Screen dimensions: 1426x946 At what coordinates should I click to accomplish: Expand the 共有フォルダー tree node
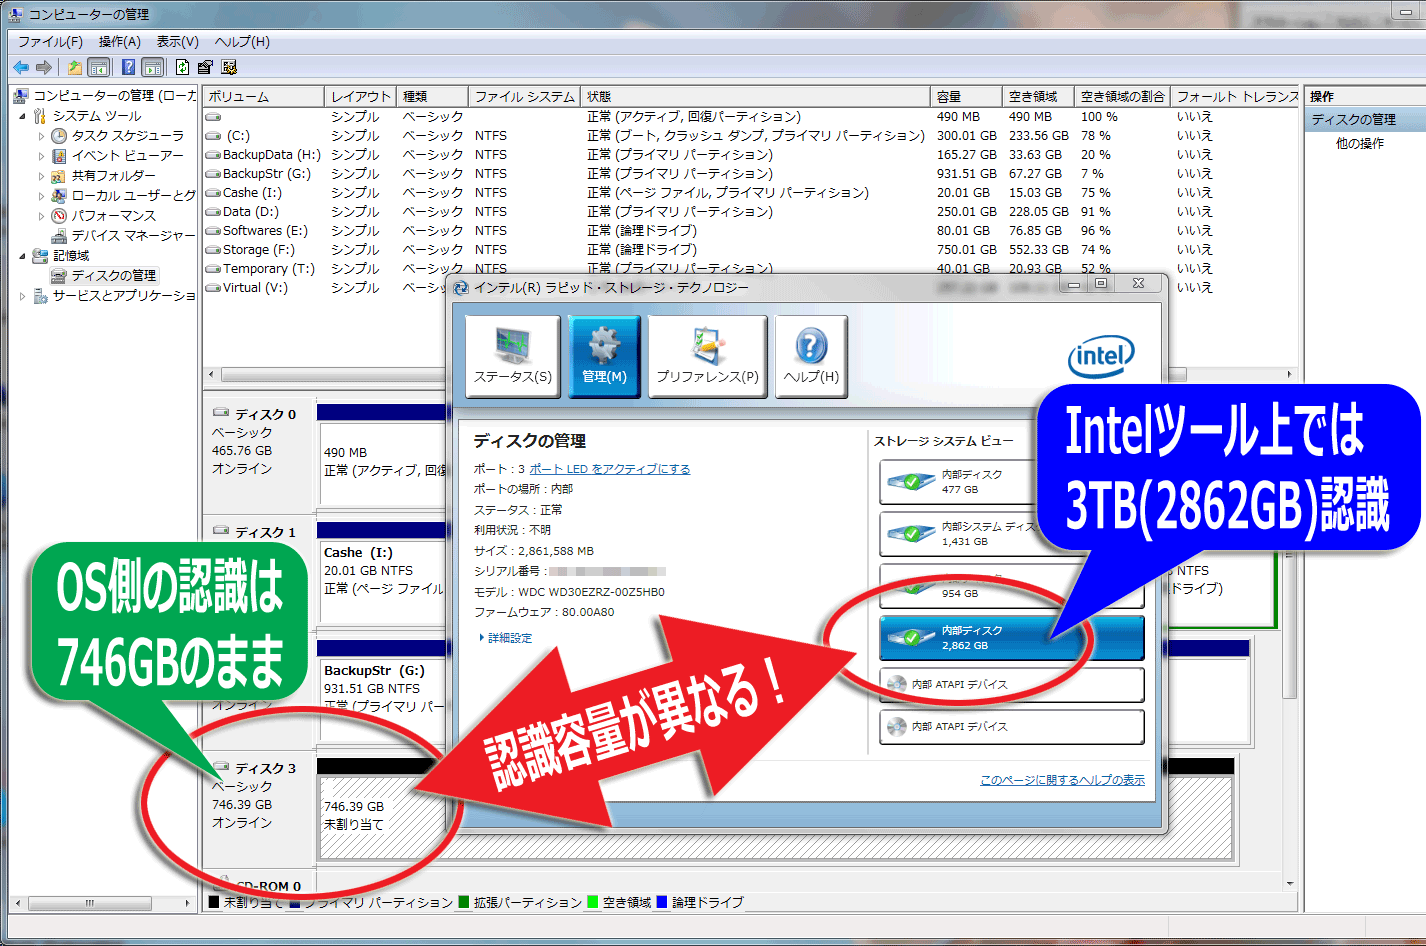tap(41, 176)
